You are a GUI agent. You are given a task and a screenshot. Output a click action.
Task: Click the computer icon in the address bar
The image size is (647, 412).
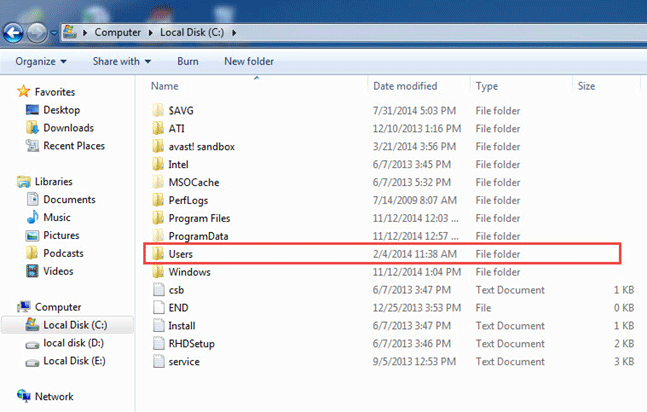coord(70,32)
